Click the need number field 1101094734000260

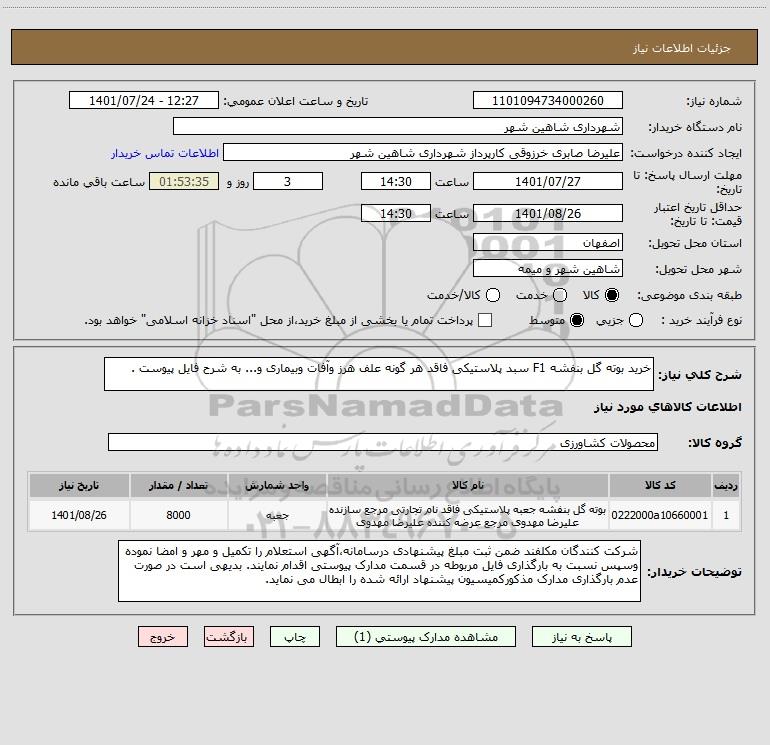[548, 100]
